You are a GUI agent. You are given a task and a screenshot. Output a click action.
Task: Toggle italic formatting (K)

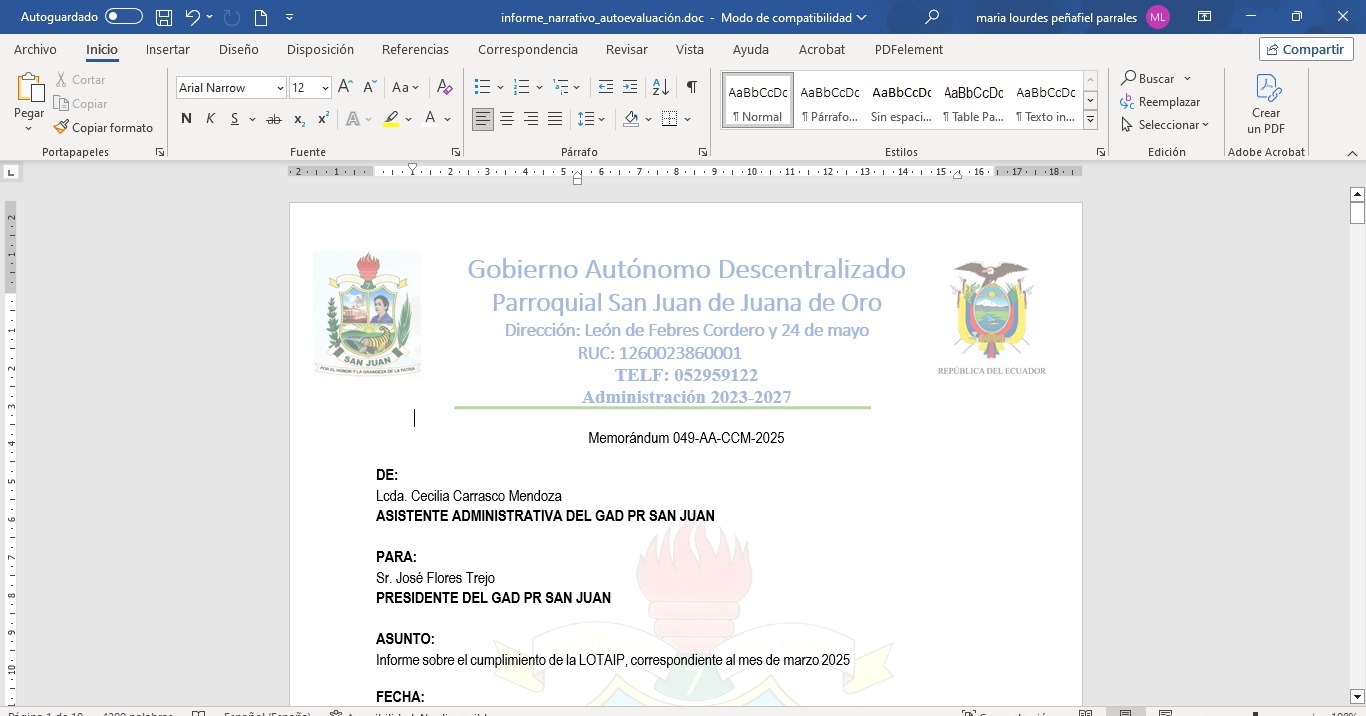point(210,119)
